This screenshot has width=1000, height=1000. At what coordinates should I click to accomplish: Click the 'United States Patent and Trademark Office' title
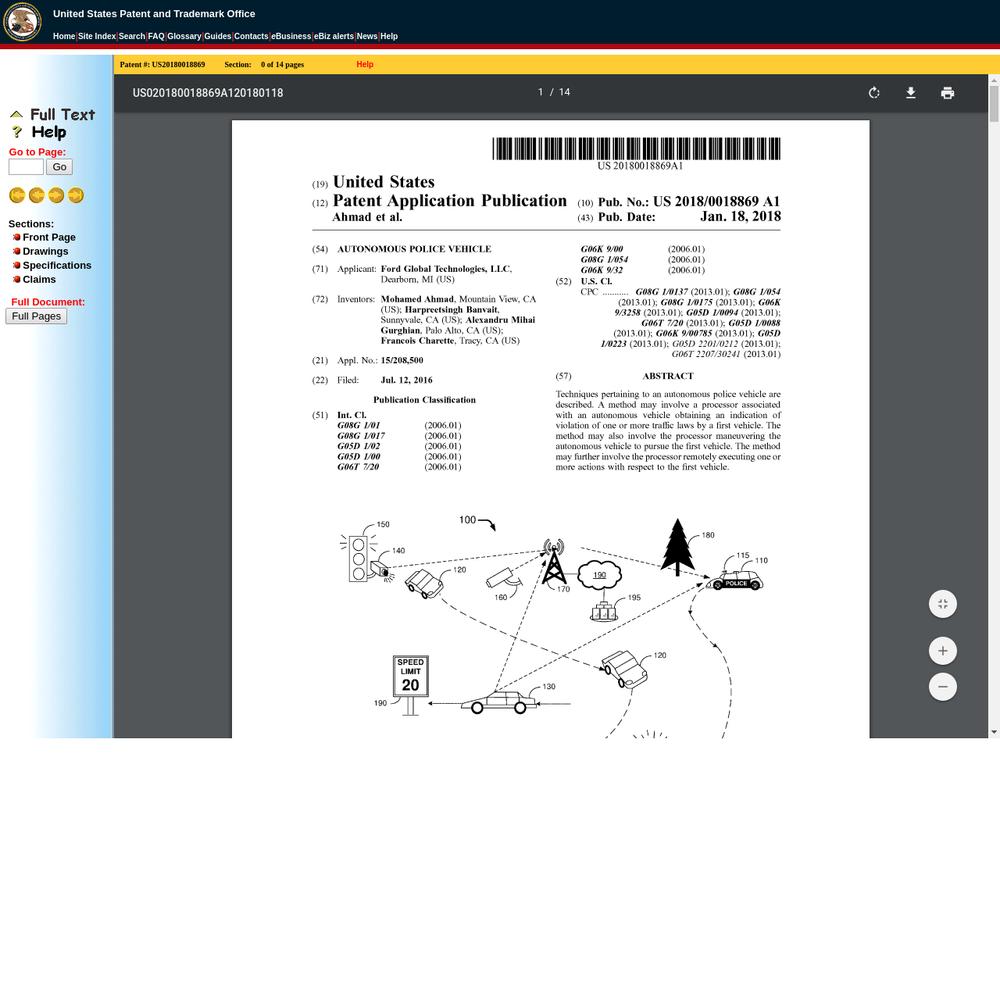pyautogui.click(x=154, y=13)
